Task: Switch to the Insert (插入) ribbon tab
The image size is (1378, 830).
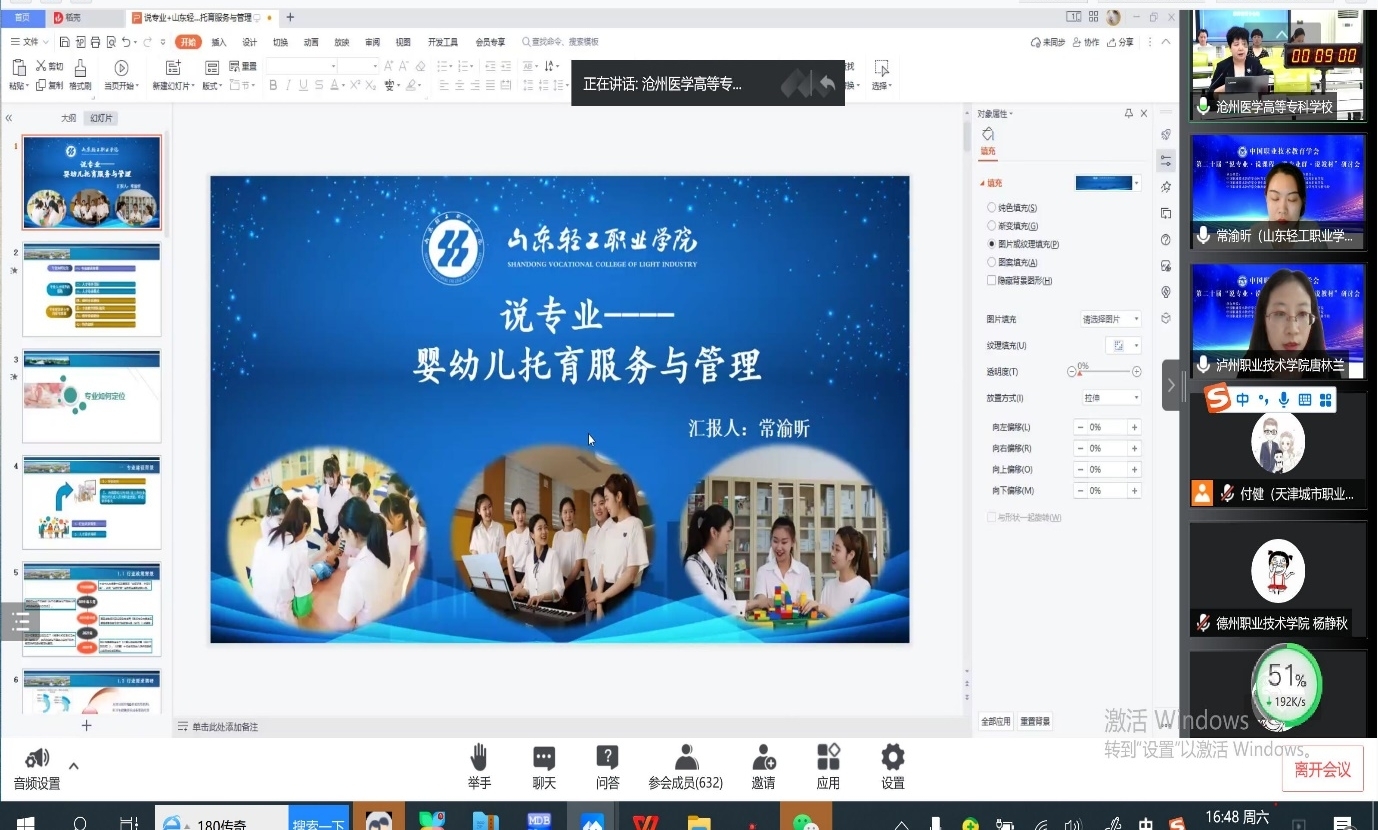Action: point(219,42)
